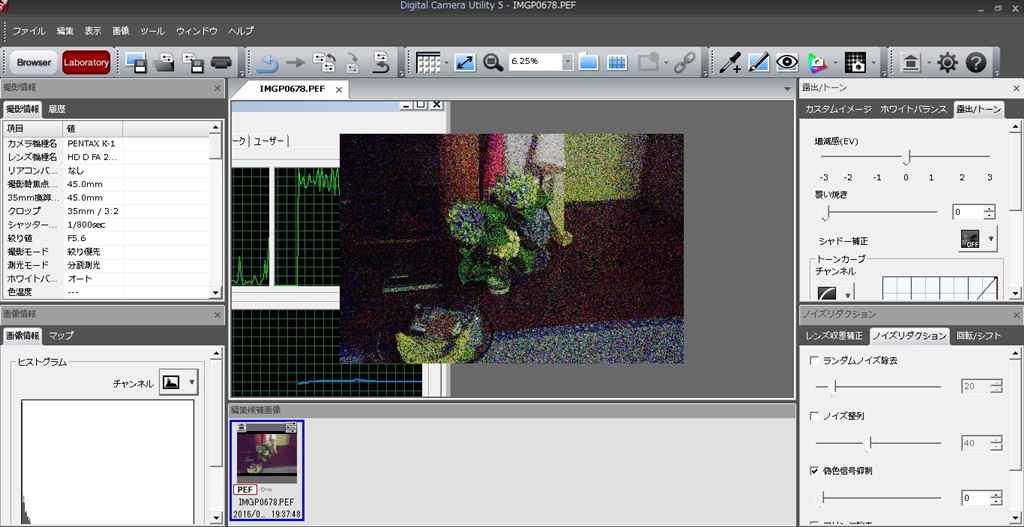Open the 6.25% zoom level dropdown
The height and width of the screenshot is (527, 1024).
pos(567,62)
